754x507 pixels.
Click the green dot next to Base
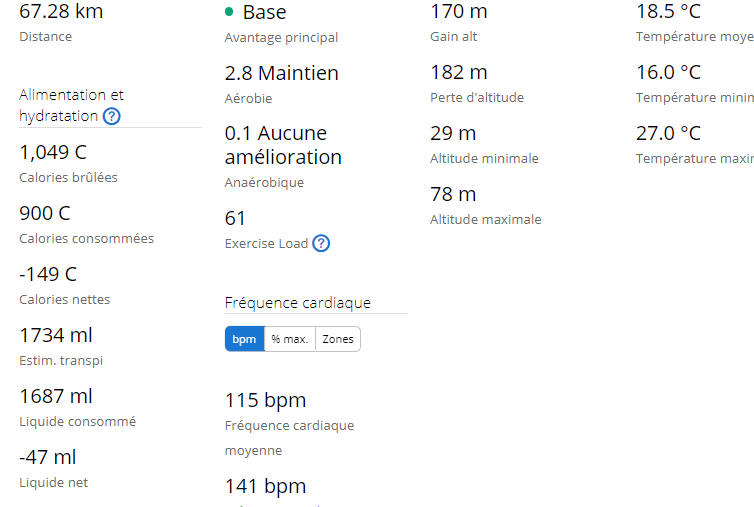point(229,12)
